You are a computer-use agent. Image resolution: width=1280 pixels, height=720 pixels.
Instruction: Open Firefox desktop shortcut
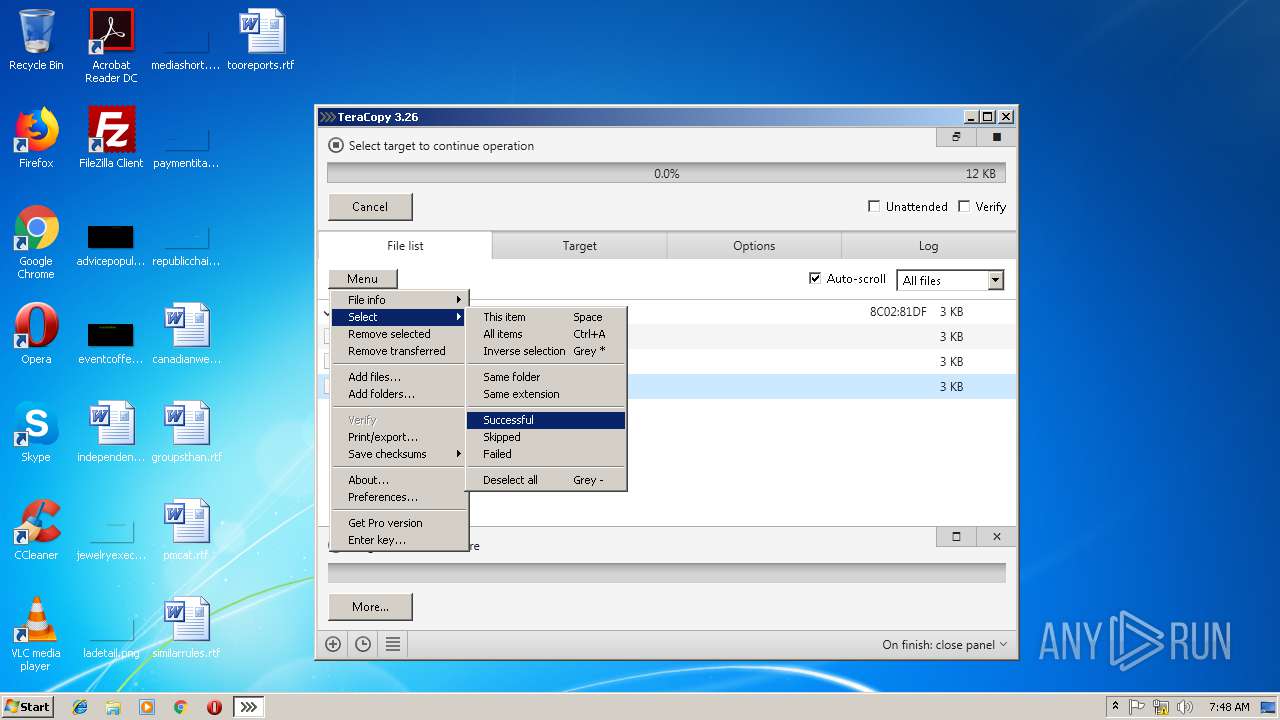point(36,138)
